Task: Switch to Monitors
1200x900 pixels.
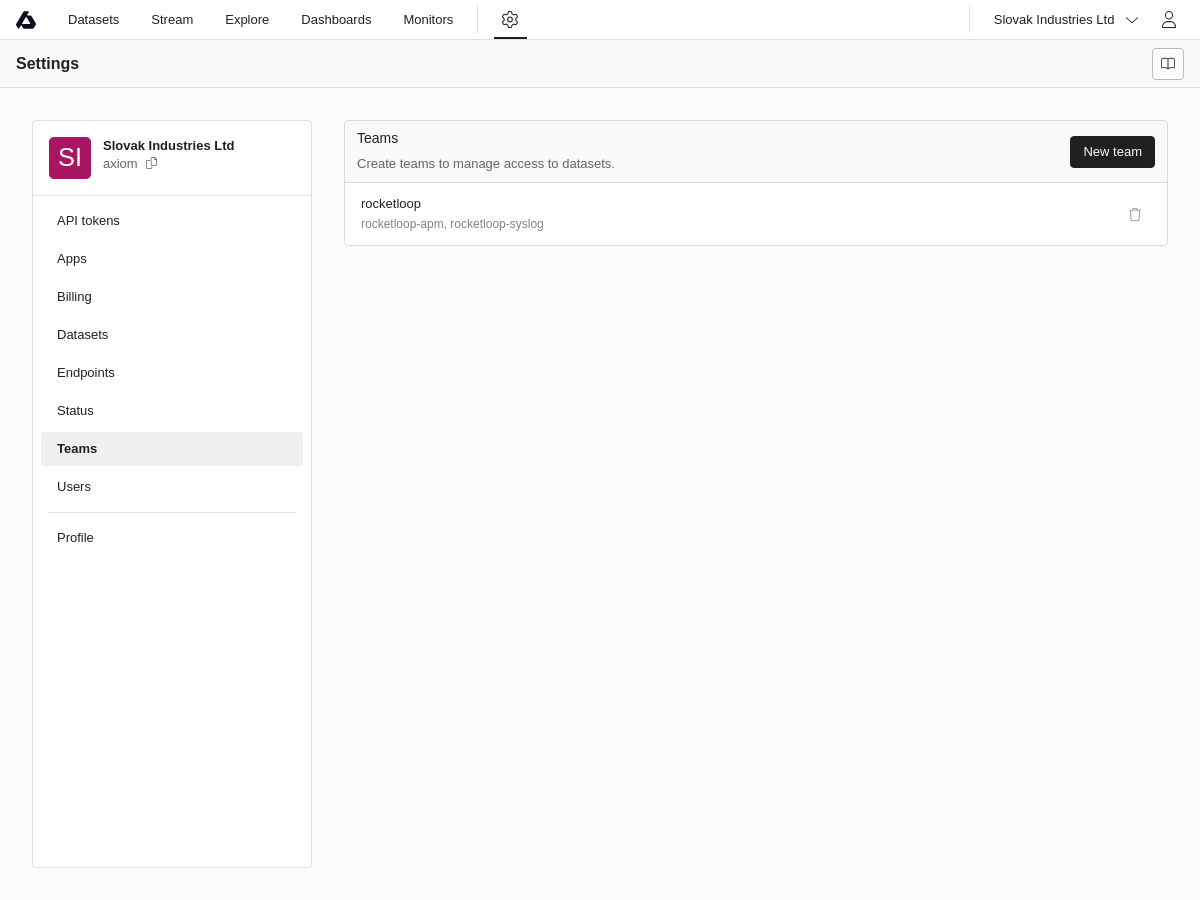Action: [x=428, y=20]
